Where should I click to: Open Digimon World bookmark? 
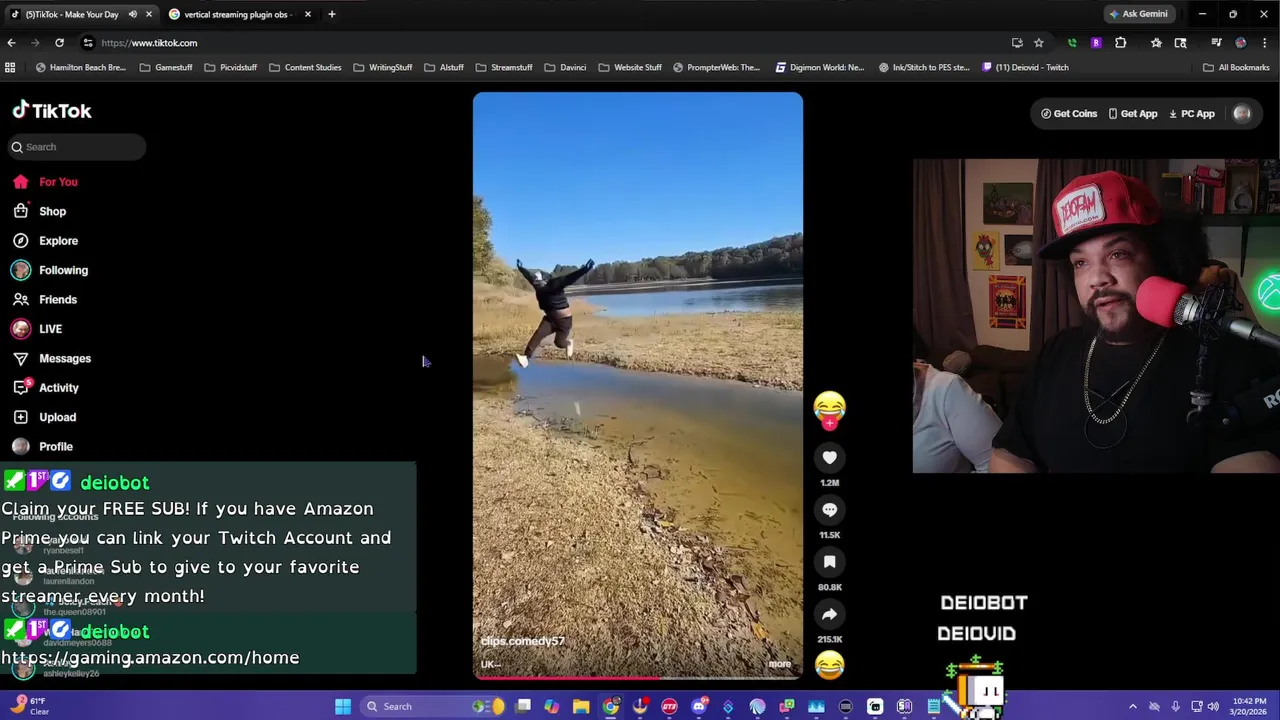tap(819, 67)
